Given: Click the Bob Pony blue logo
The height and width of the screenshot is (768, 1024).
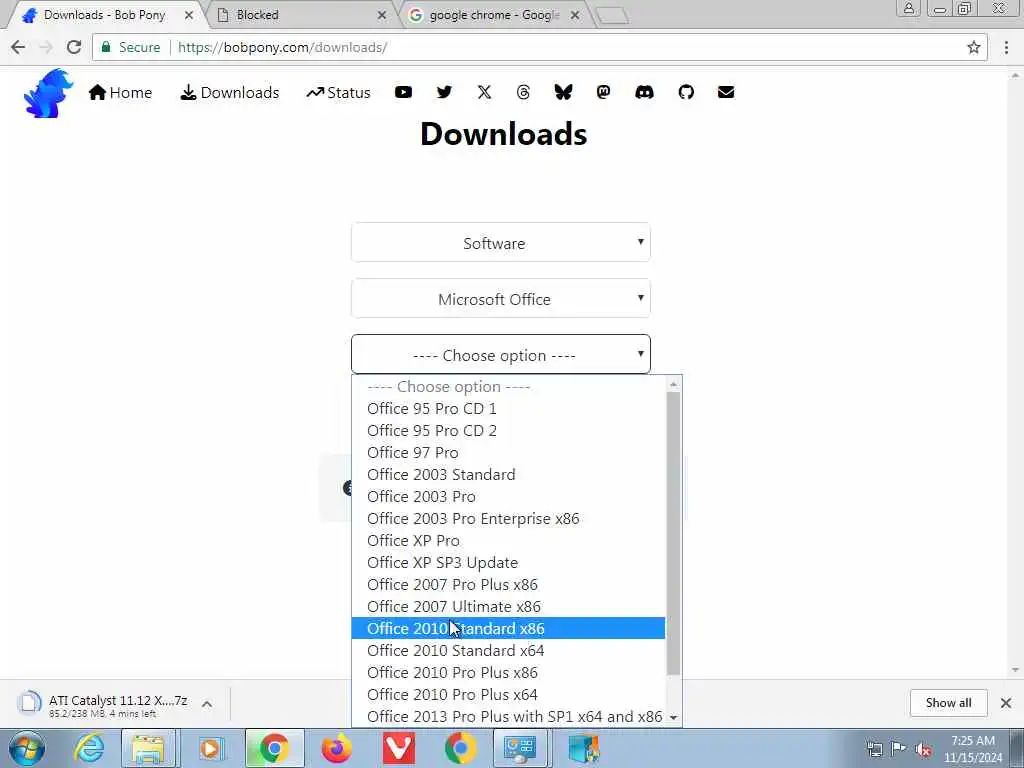Looking at the screenshot, I should coord(48,93).
